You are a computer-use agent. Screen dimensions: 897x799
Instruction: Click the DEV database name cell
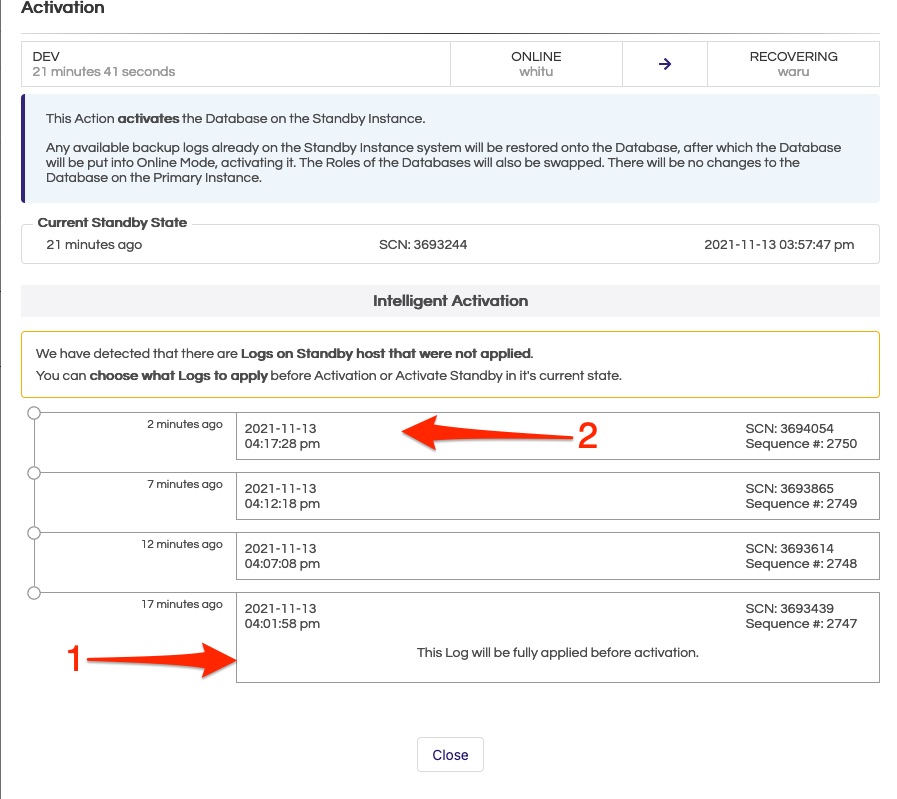(x=235, y=64)
